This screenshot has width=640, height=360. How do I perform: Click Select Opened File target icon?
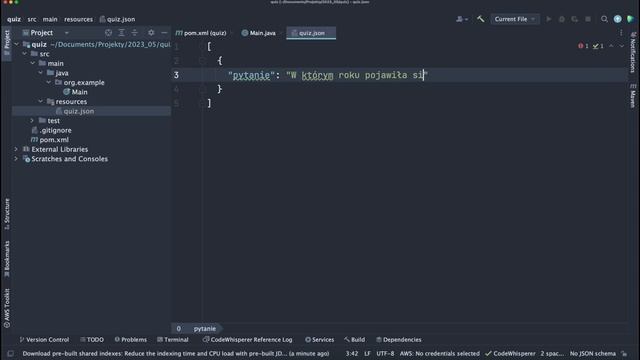pos(108,33)
